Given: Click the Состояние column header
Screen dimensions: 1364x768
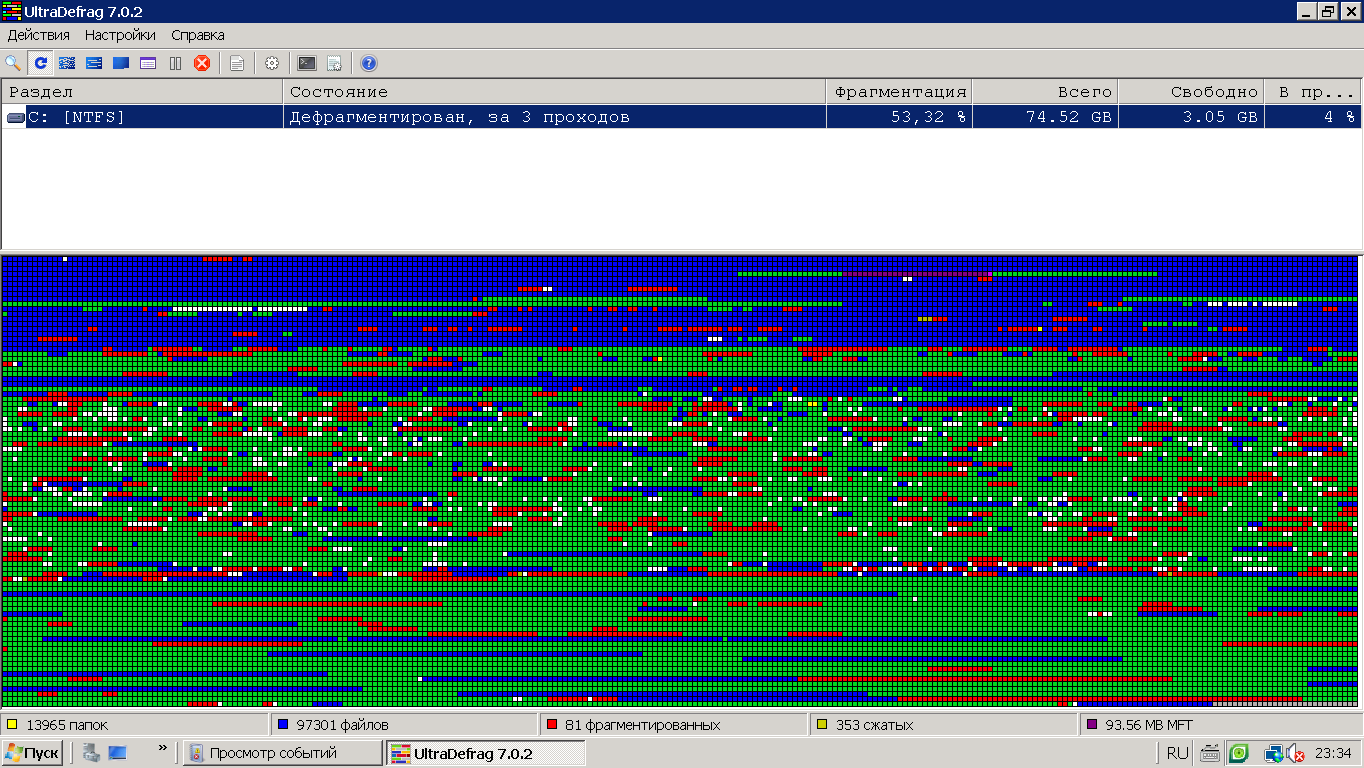Looking at the screenshot, I should click(x=555, y=92).
